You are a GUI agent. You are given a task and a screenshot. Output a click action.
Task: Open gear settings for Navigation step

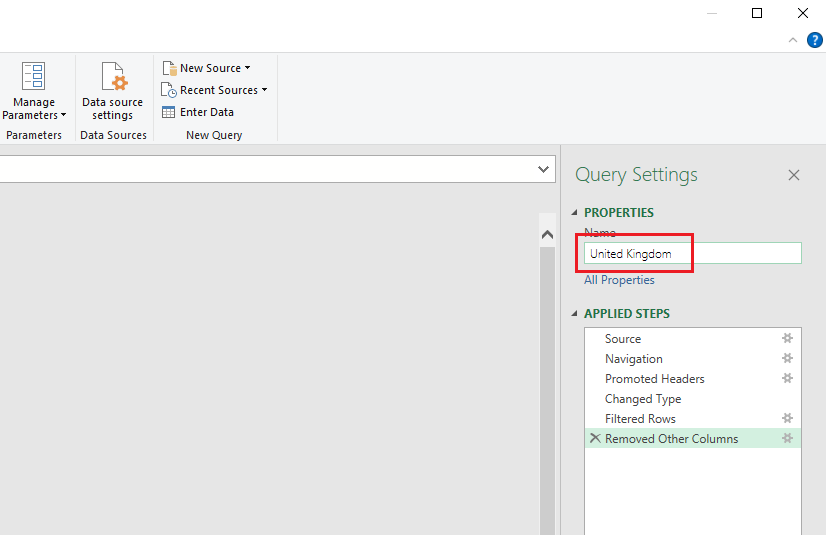(x=787, y=359)
